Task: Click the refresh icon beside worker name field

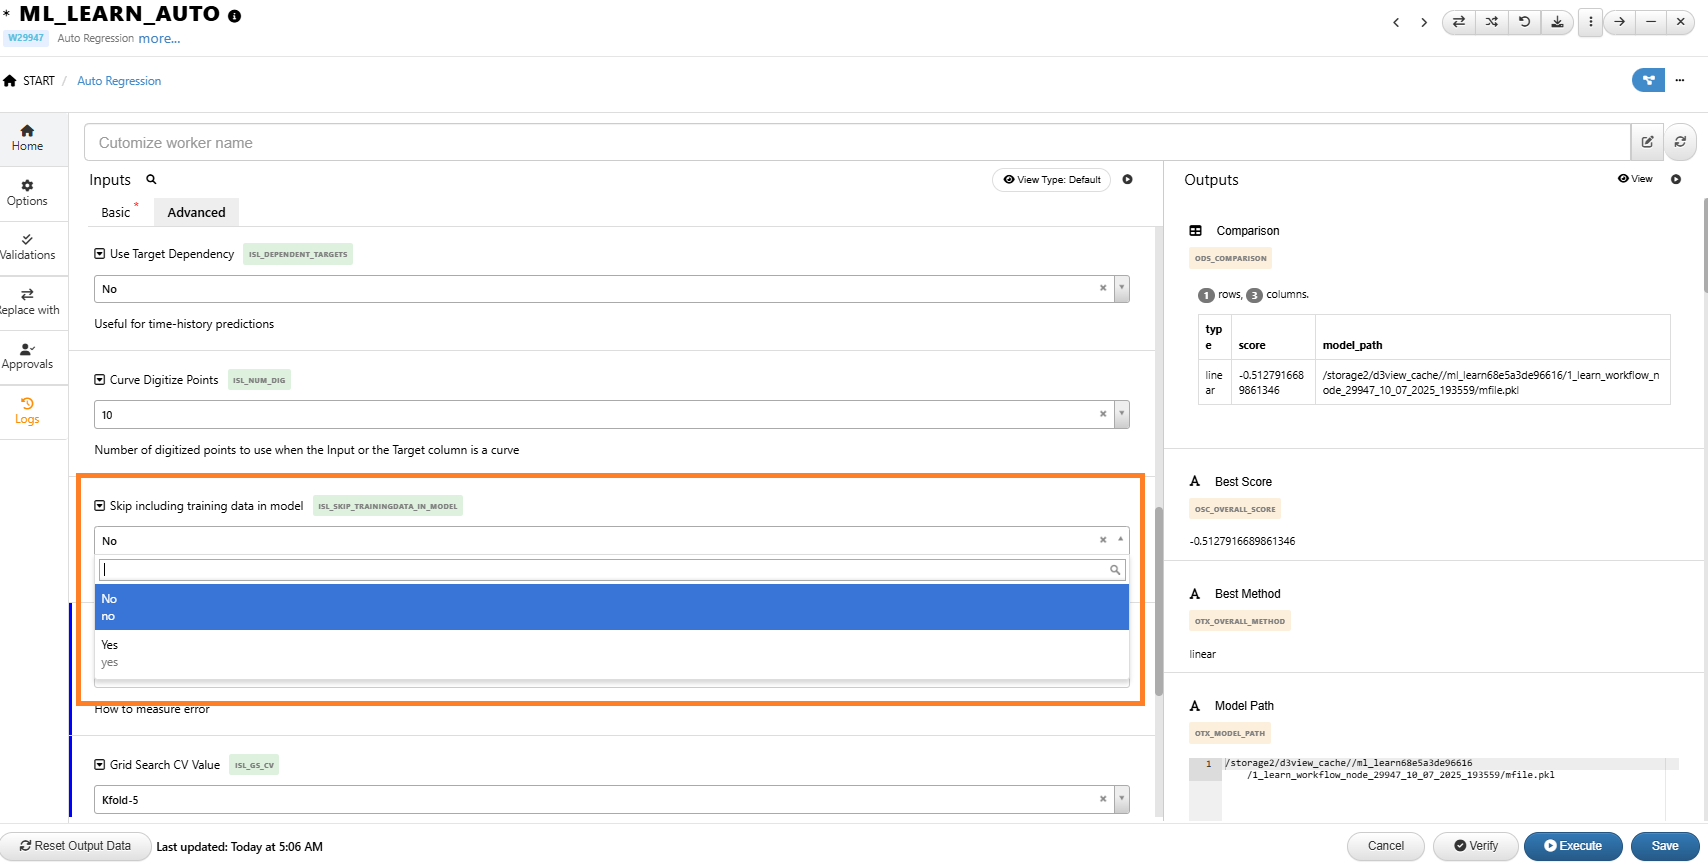Action: pyautogui.click(x=1680, y=142)
